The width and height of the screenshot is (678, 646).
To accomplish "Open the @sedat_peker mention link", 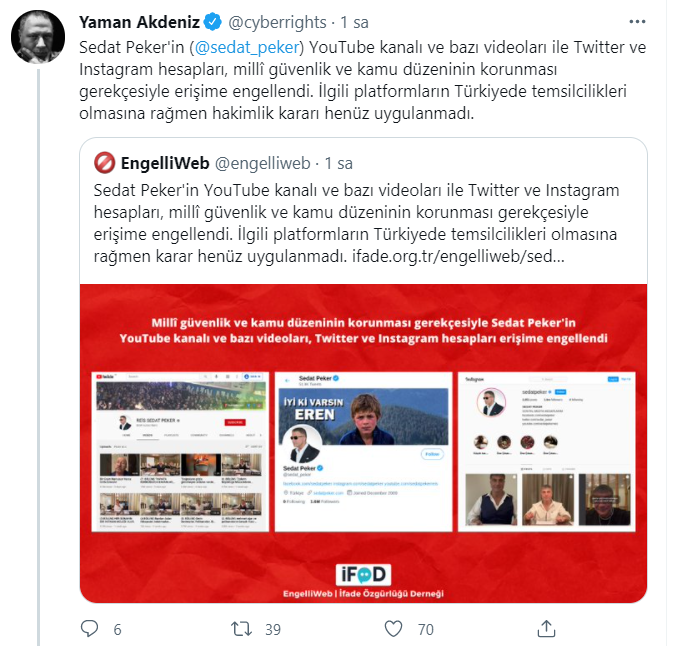I will point(247,47).
